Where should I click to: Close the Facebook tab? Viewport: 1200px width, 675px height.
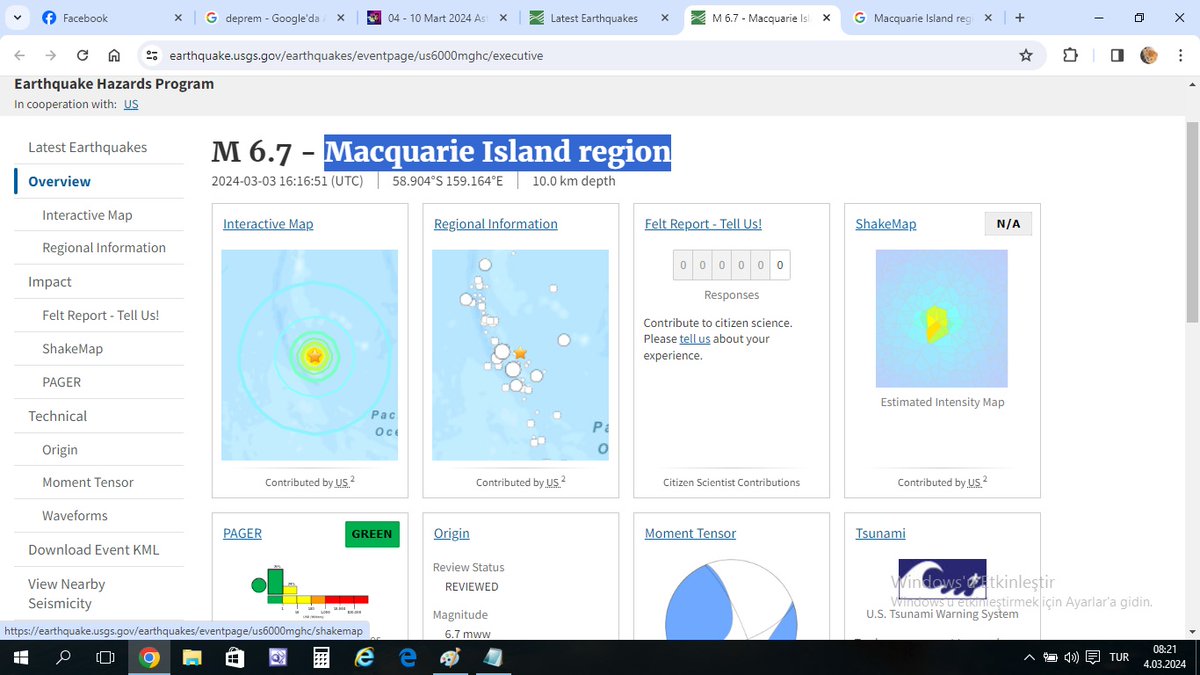point(178,18)
